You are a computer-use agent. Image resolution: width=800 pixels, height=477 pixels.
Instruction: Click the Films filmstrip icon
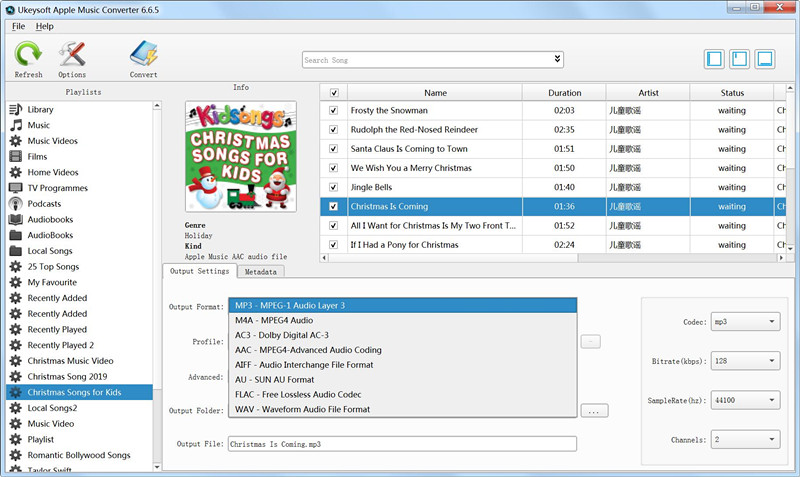click(16, 156)
